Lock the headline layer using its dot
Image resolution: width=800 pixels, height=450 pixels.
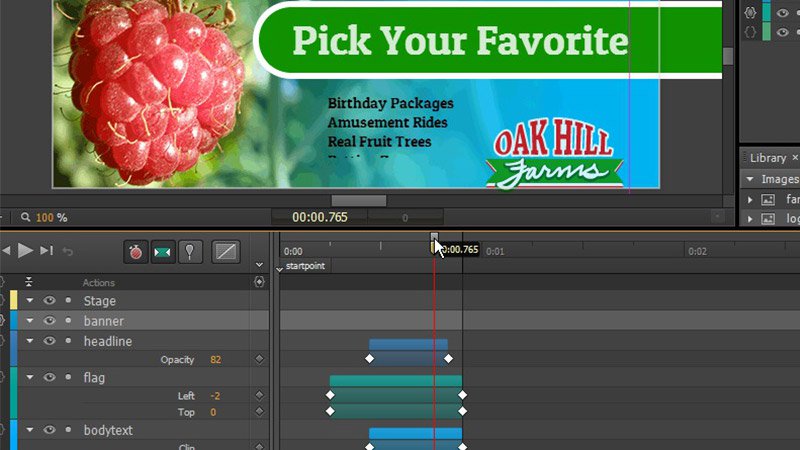(x=68, y=340)
